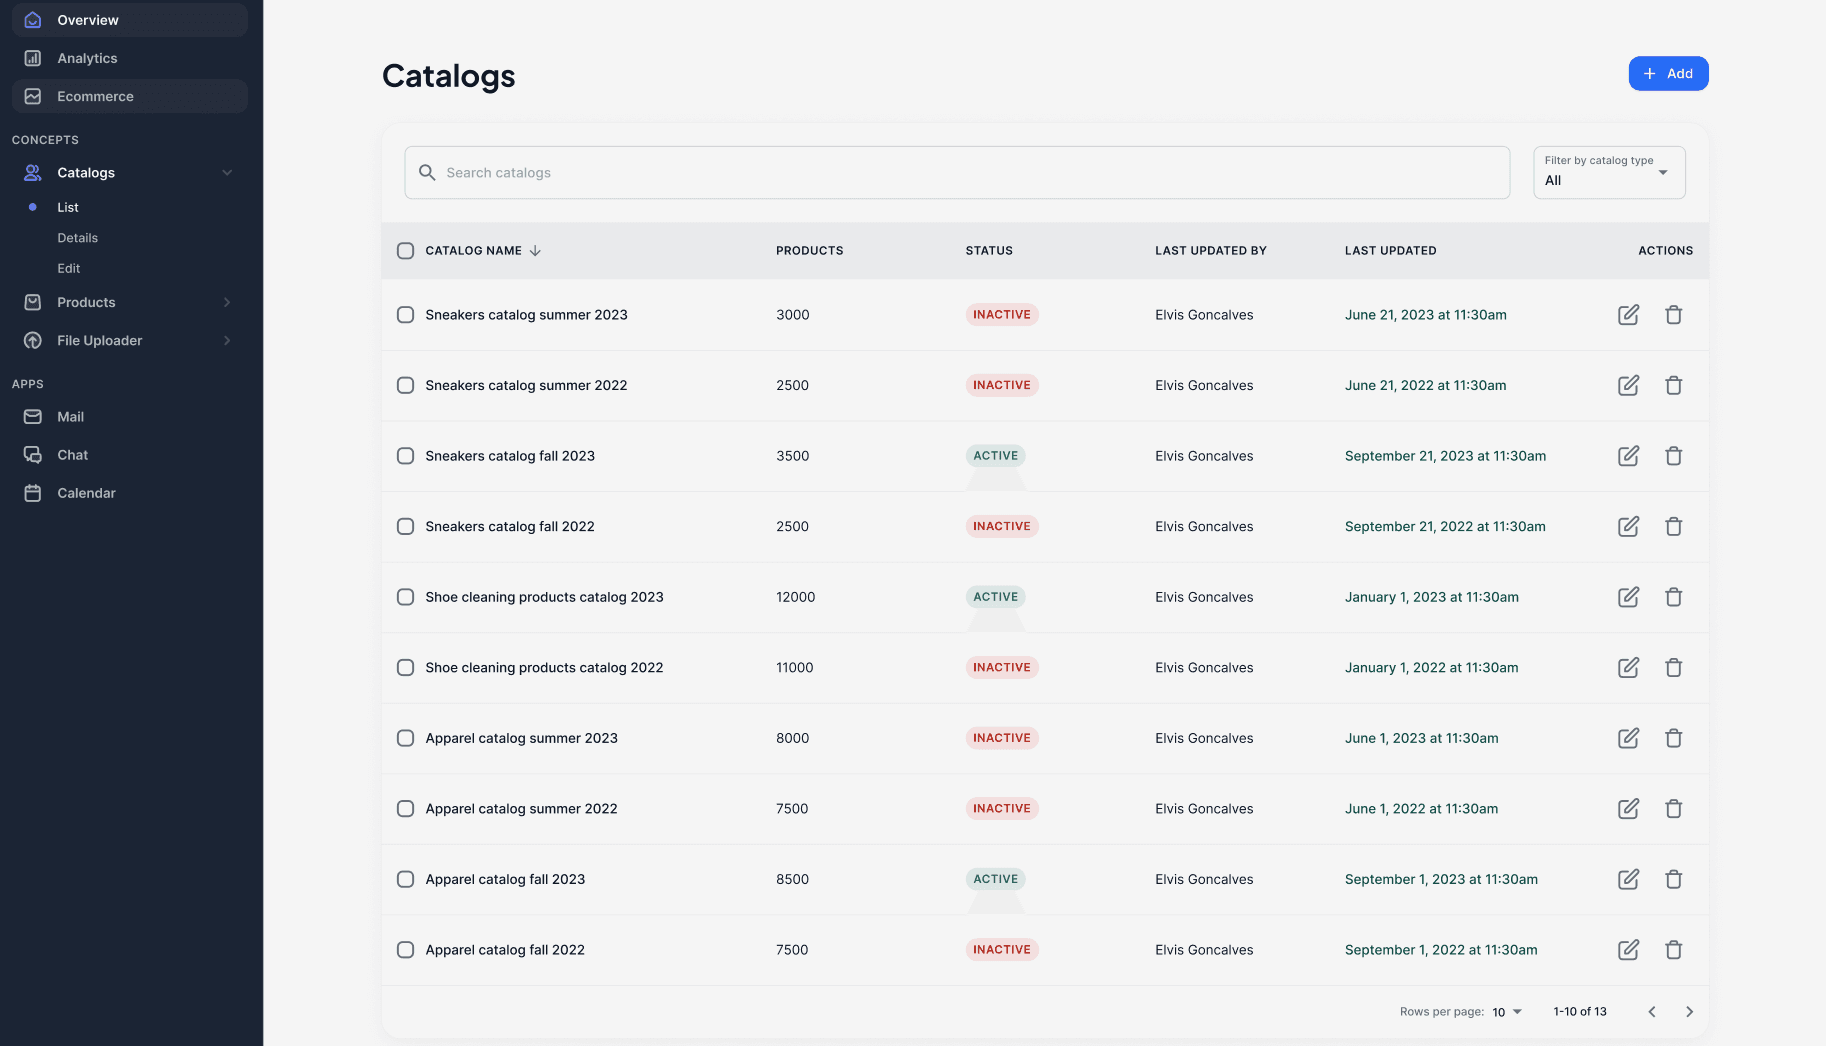Click the previous page arrow

[x=1652, y=1012]
